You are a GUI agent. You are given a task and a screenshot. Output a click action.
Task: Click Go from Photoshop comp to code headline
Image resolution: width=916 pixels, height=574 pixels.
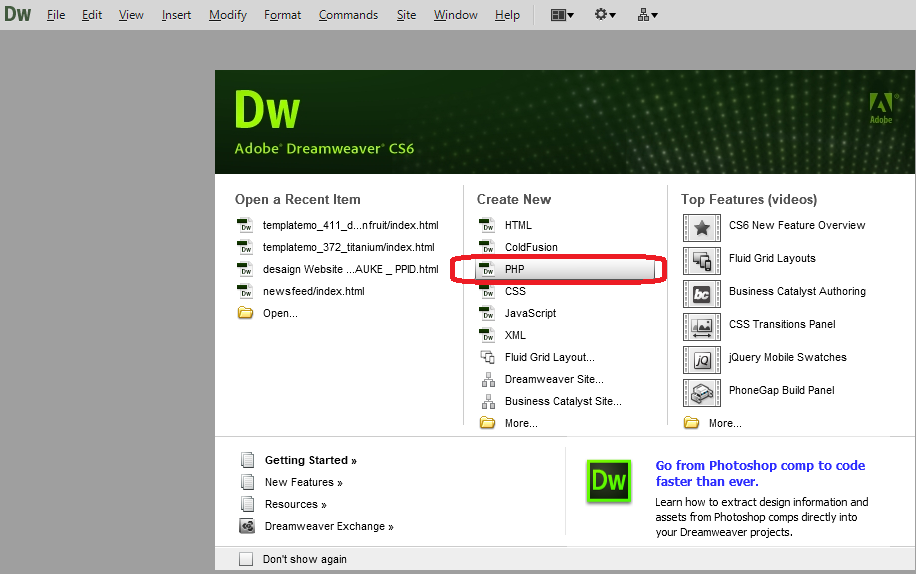tap(760, 474)
